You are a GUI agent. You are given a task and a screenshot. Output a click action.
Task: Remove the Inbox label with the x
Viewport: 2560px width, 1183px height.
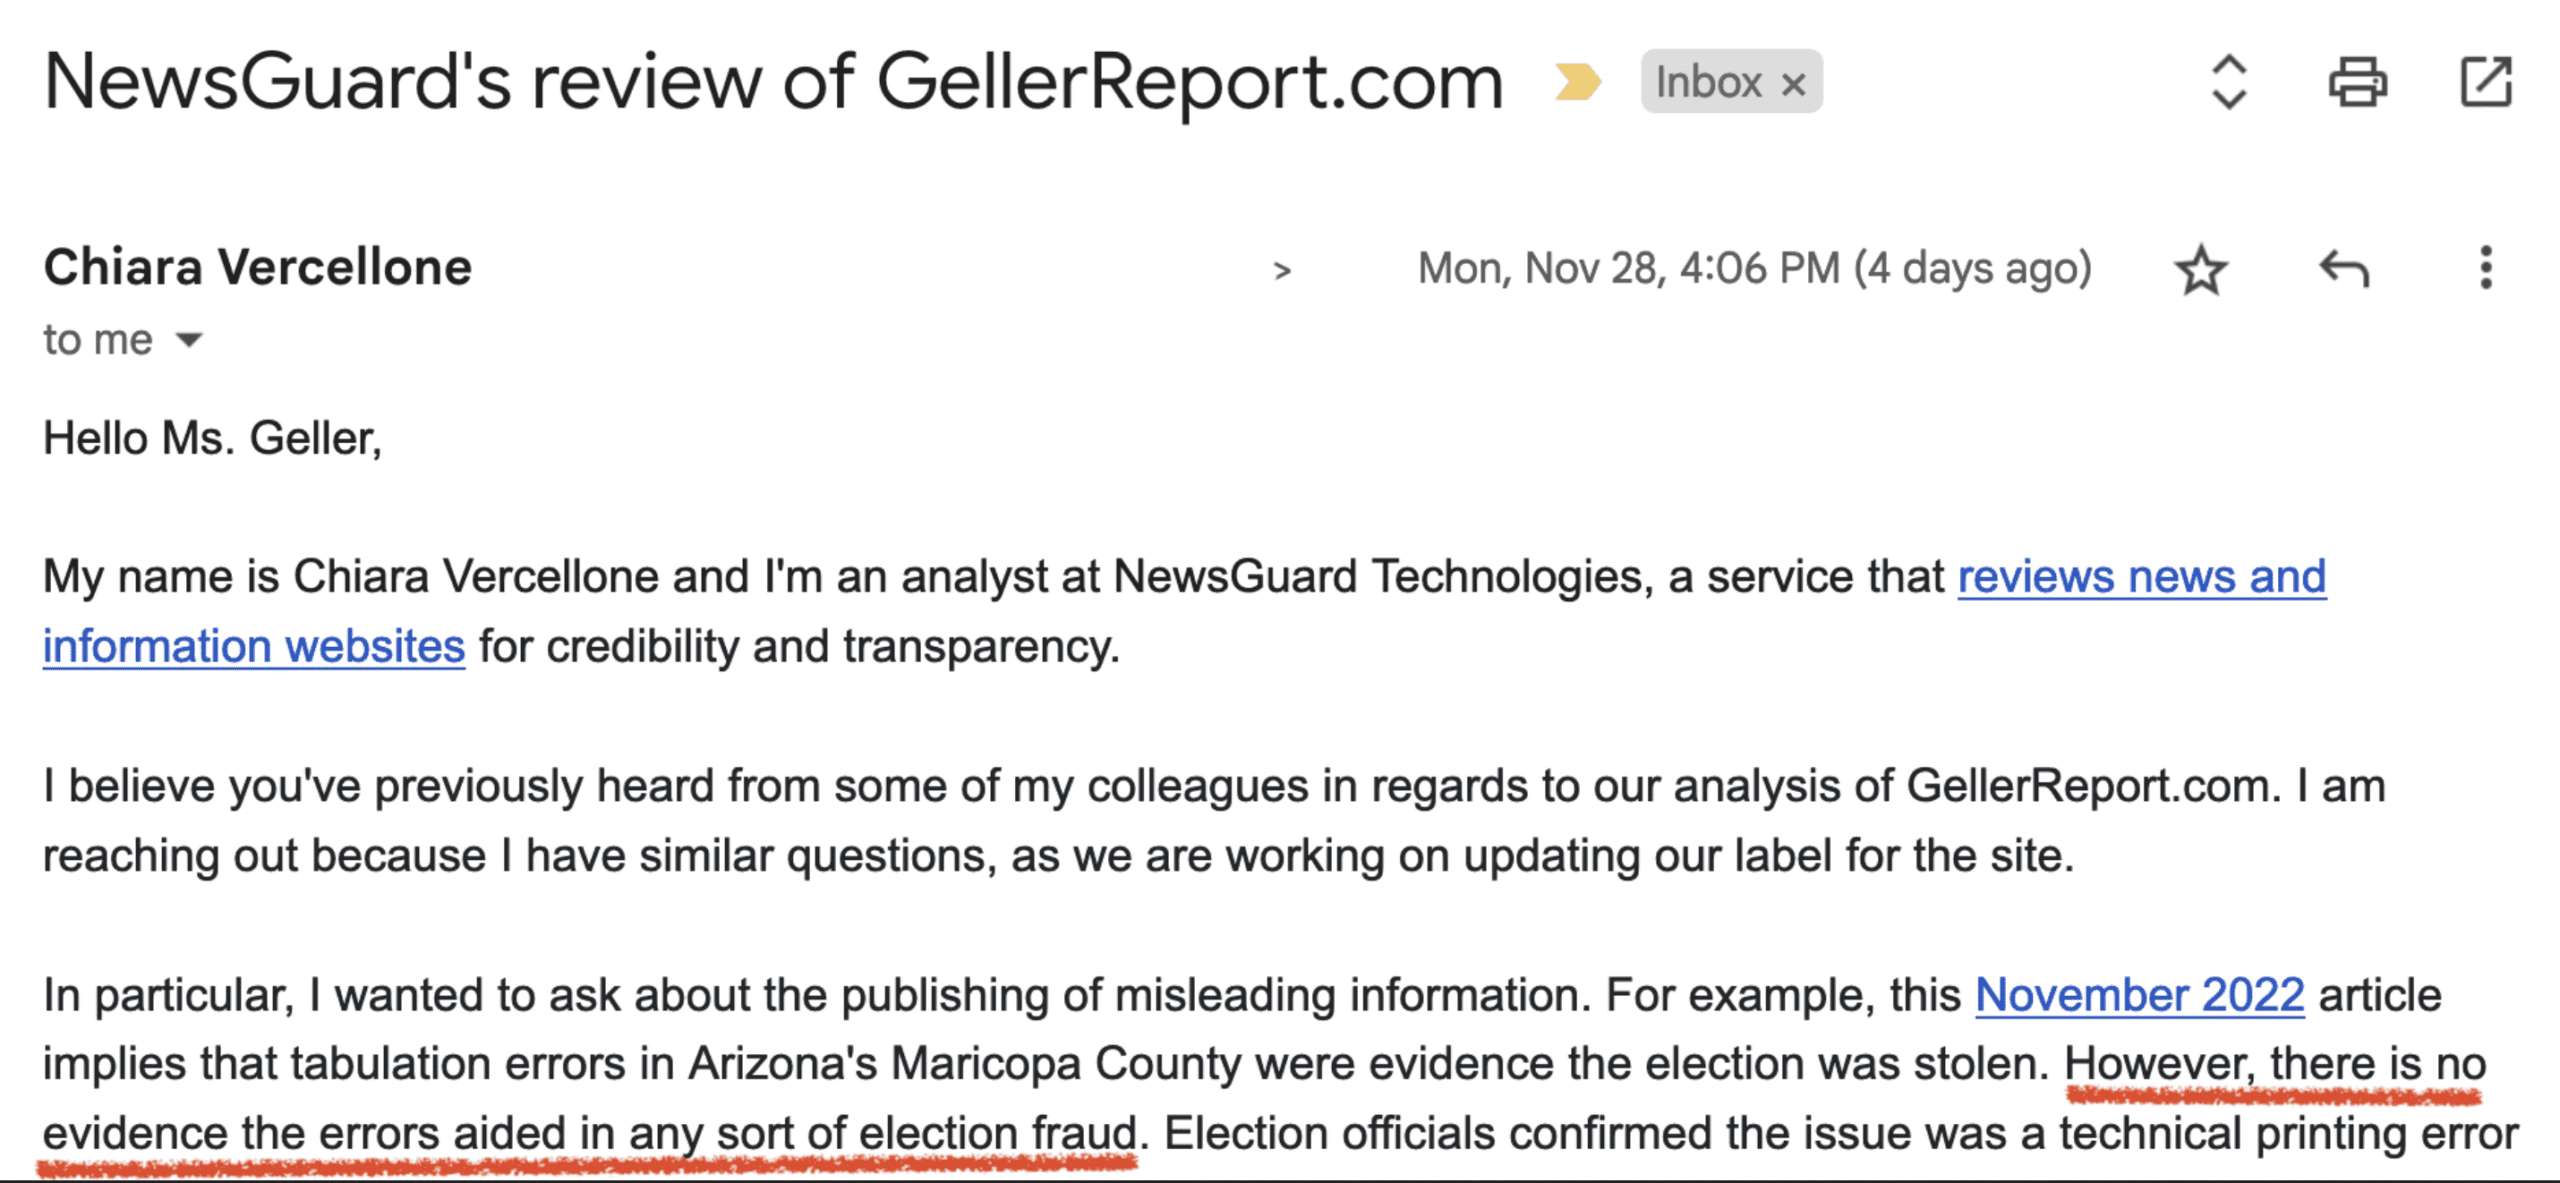[1794, 84]
